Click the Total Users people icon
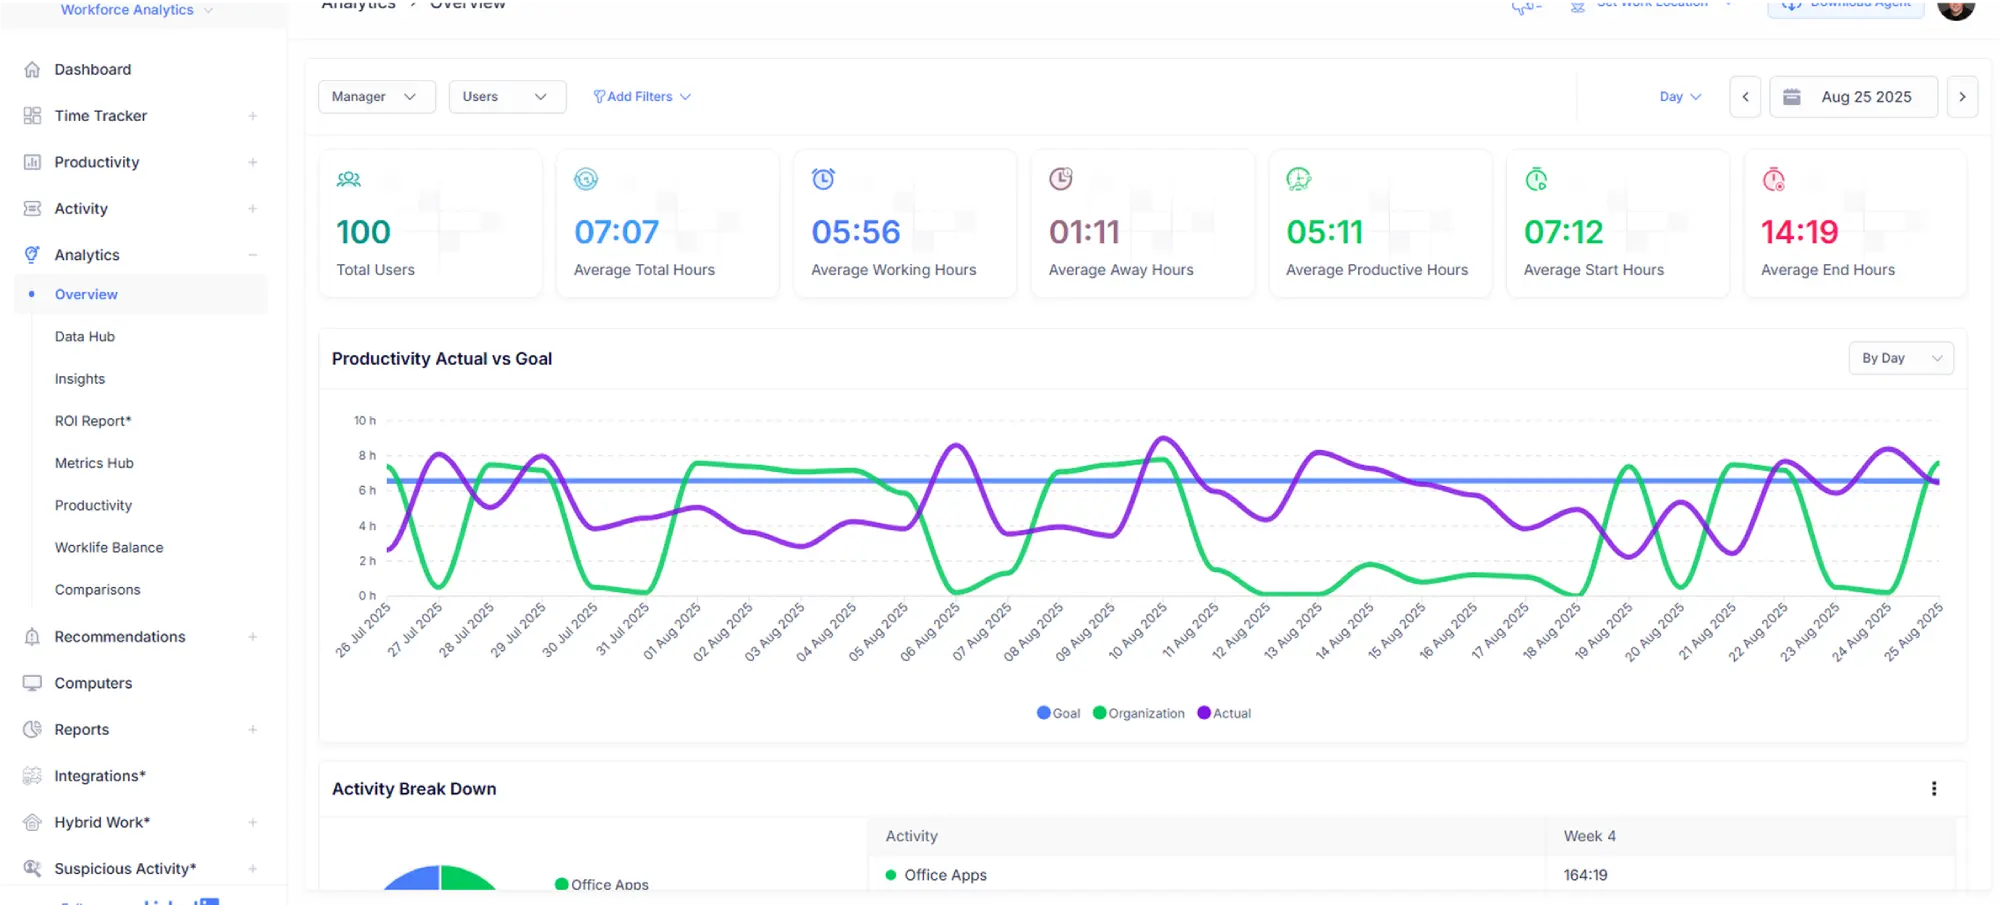This screenshot has width=2000, height=905. [349, 180]
